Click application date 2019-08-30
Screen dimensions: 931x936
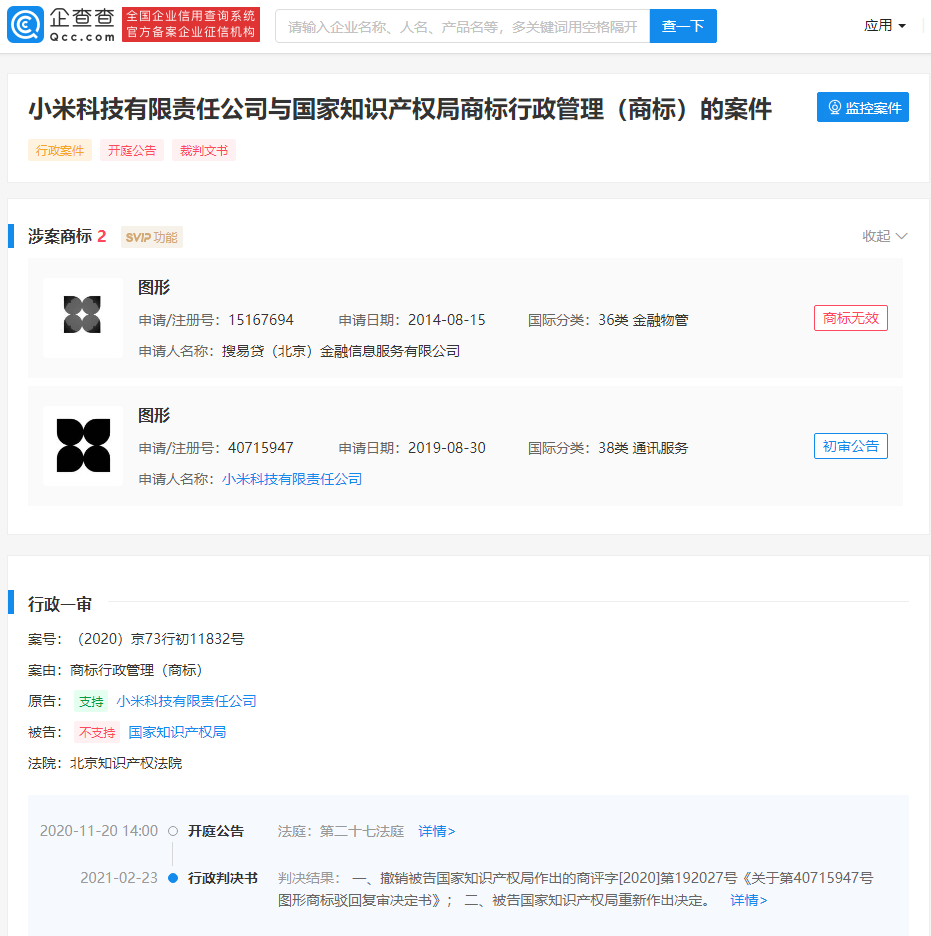447,448
